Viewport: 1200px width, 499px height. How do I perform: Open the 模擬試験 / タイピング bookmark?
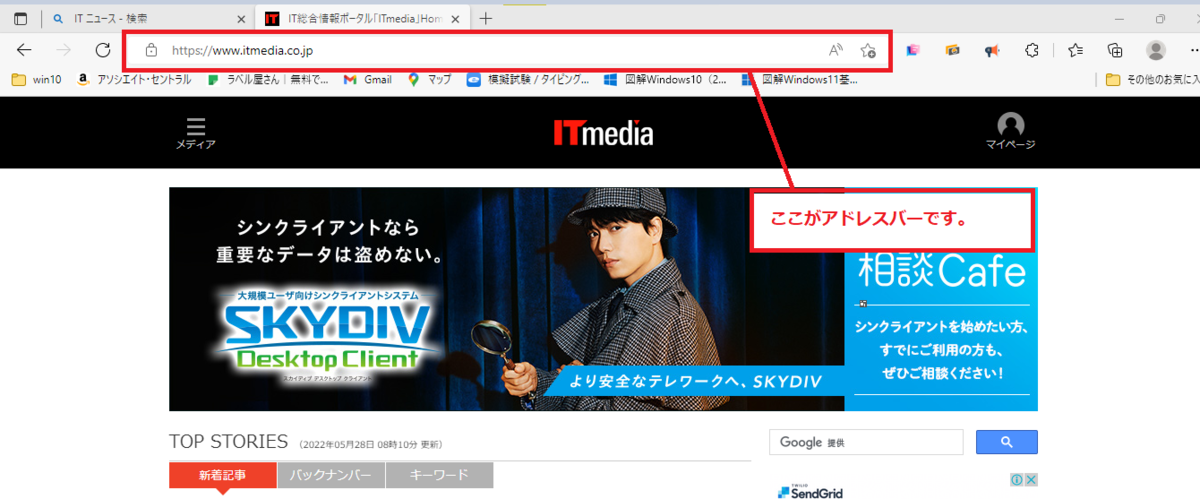coord(529,80)
